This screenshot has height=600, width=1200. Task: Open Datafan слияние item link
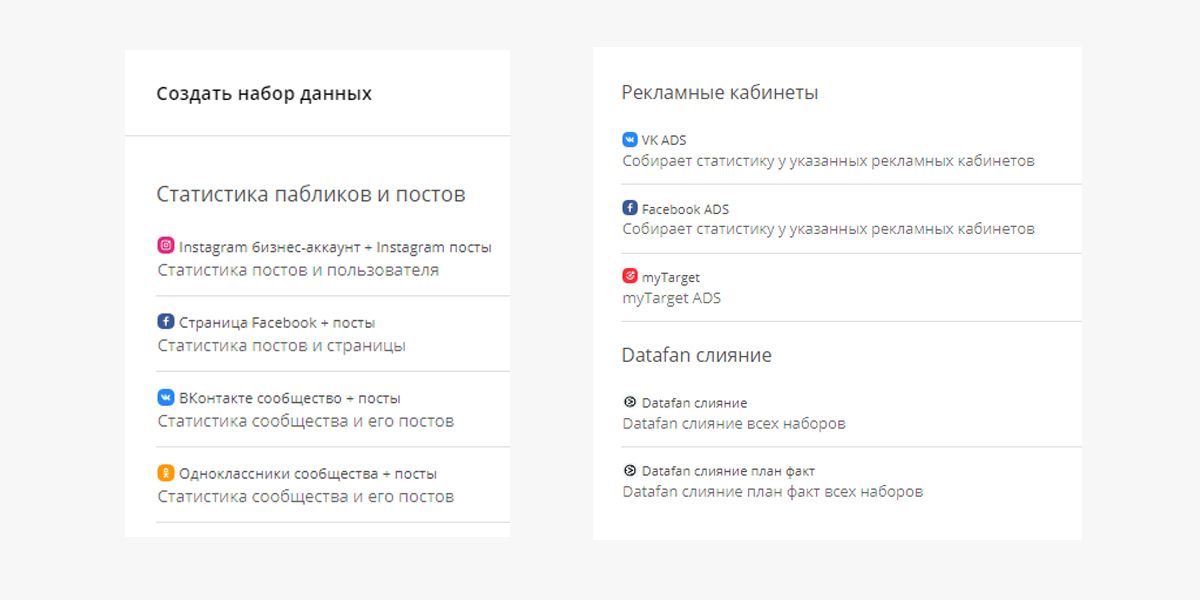pos(694,403)
